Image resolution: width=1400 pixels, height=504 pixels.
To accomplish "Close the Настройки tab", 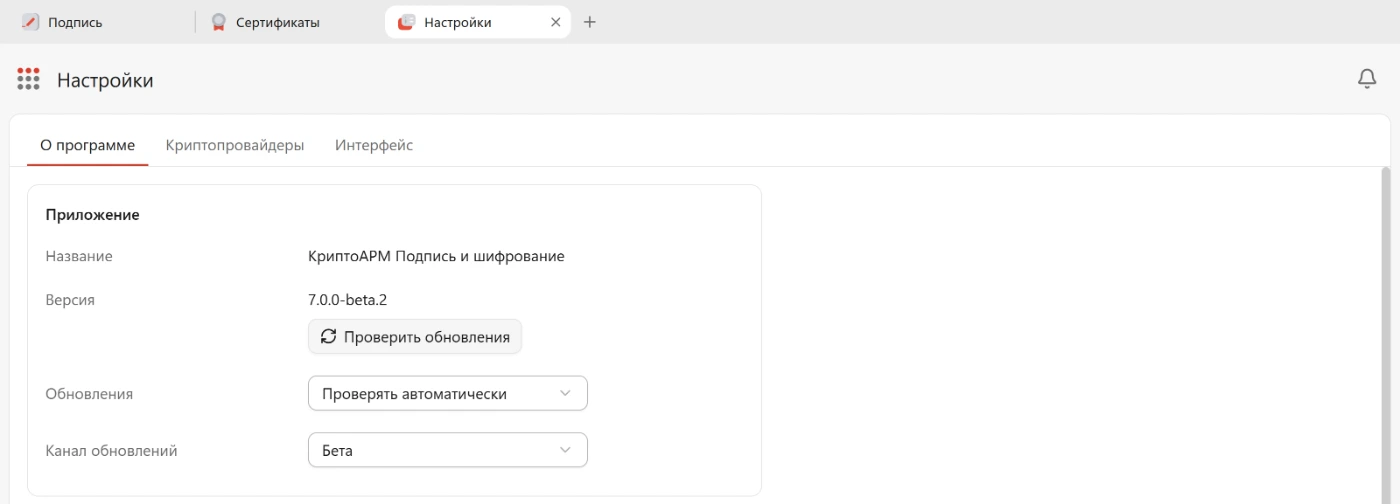I will [556, 22].
